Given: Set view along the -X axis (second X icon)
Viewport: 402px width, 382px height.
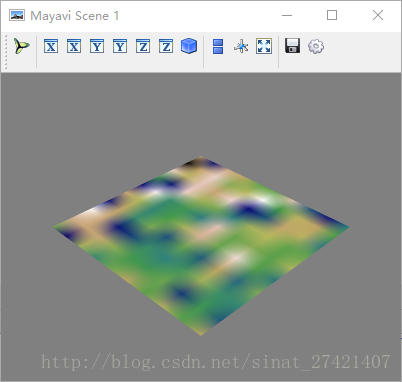Looking at the screenshot, I should [x=74, y=46].
